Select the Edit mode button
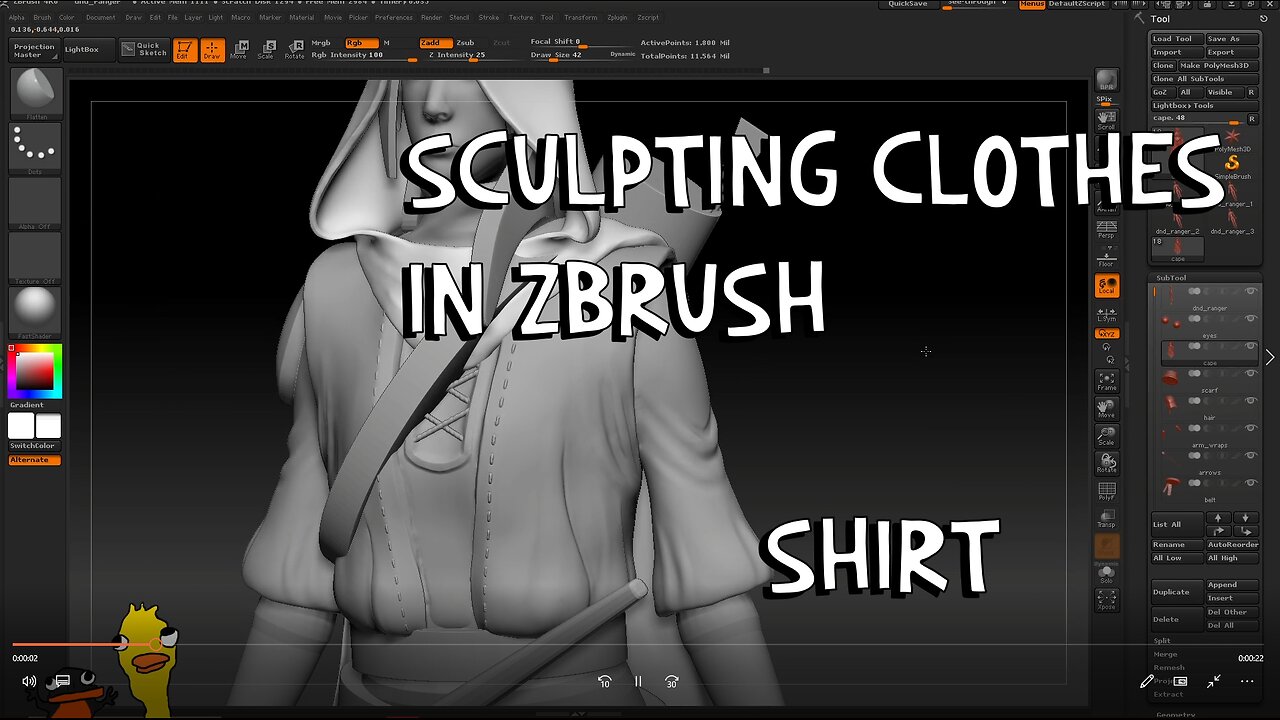The height and width of the screenshot is (720, 1280). [184, 50]
